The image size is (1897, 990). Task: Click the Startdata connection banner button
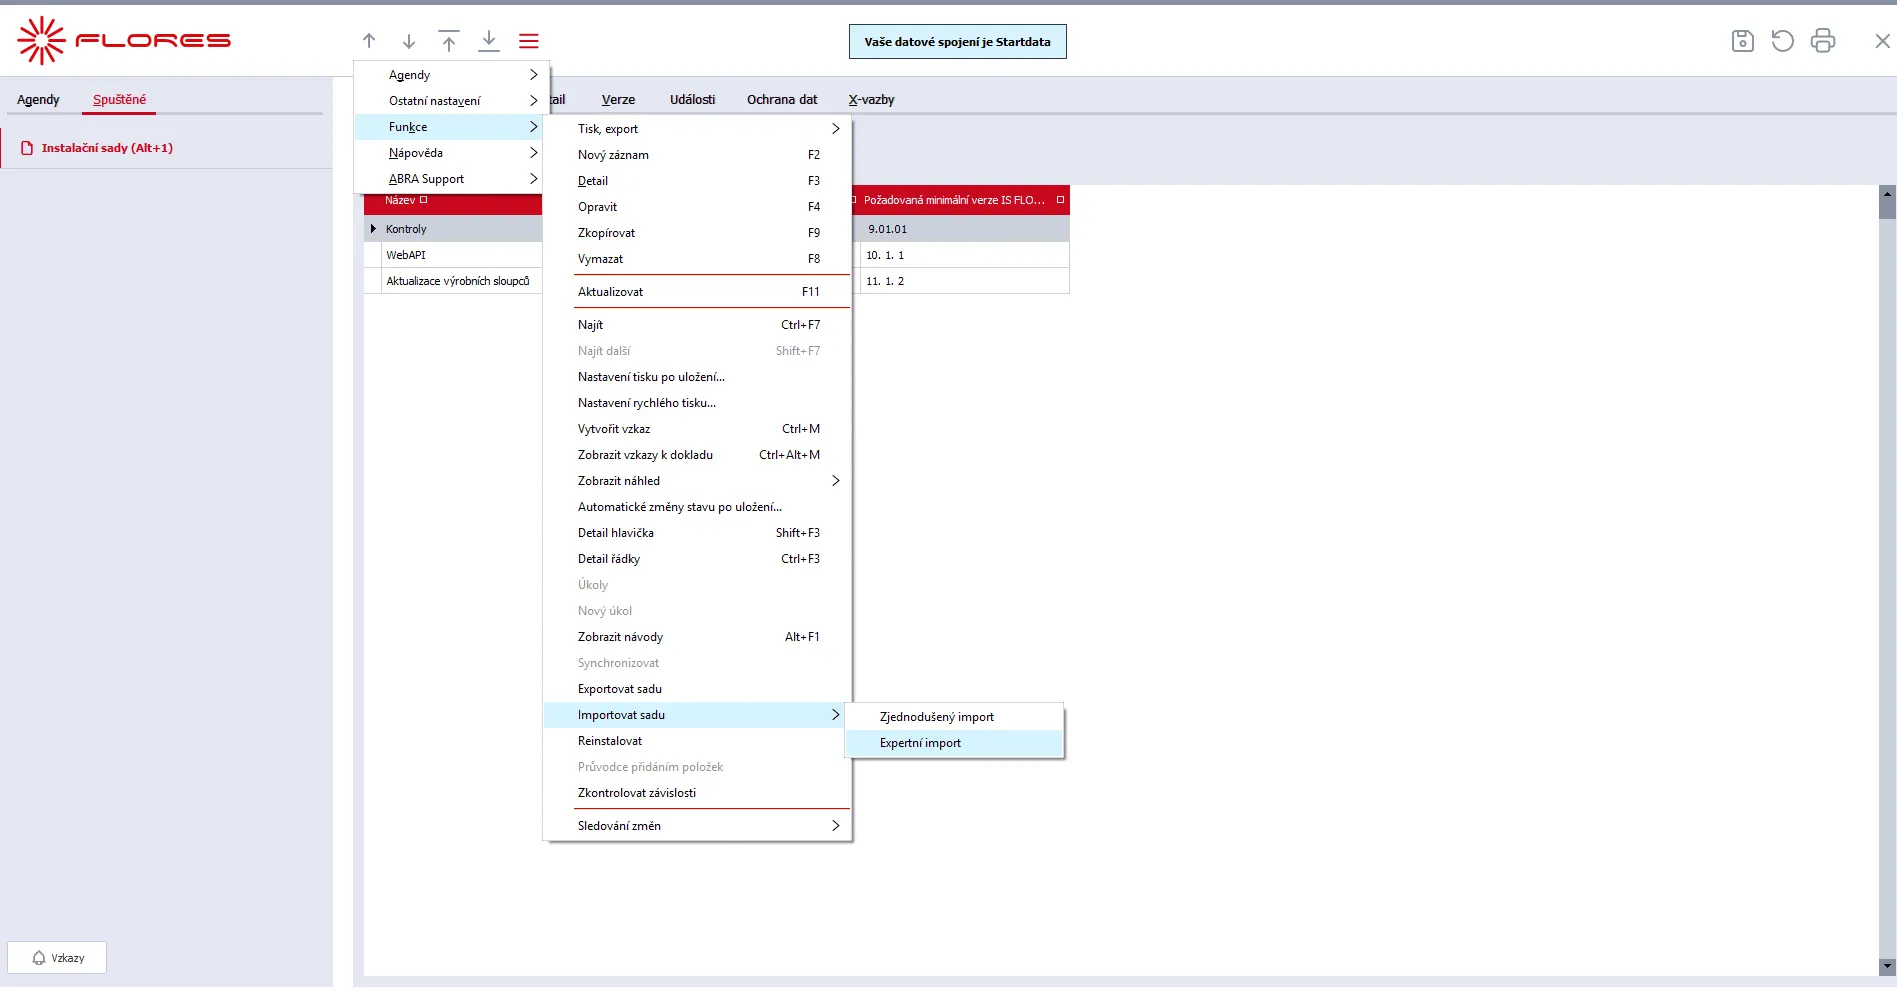(957, 42)
